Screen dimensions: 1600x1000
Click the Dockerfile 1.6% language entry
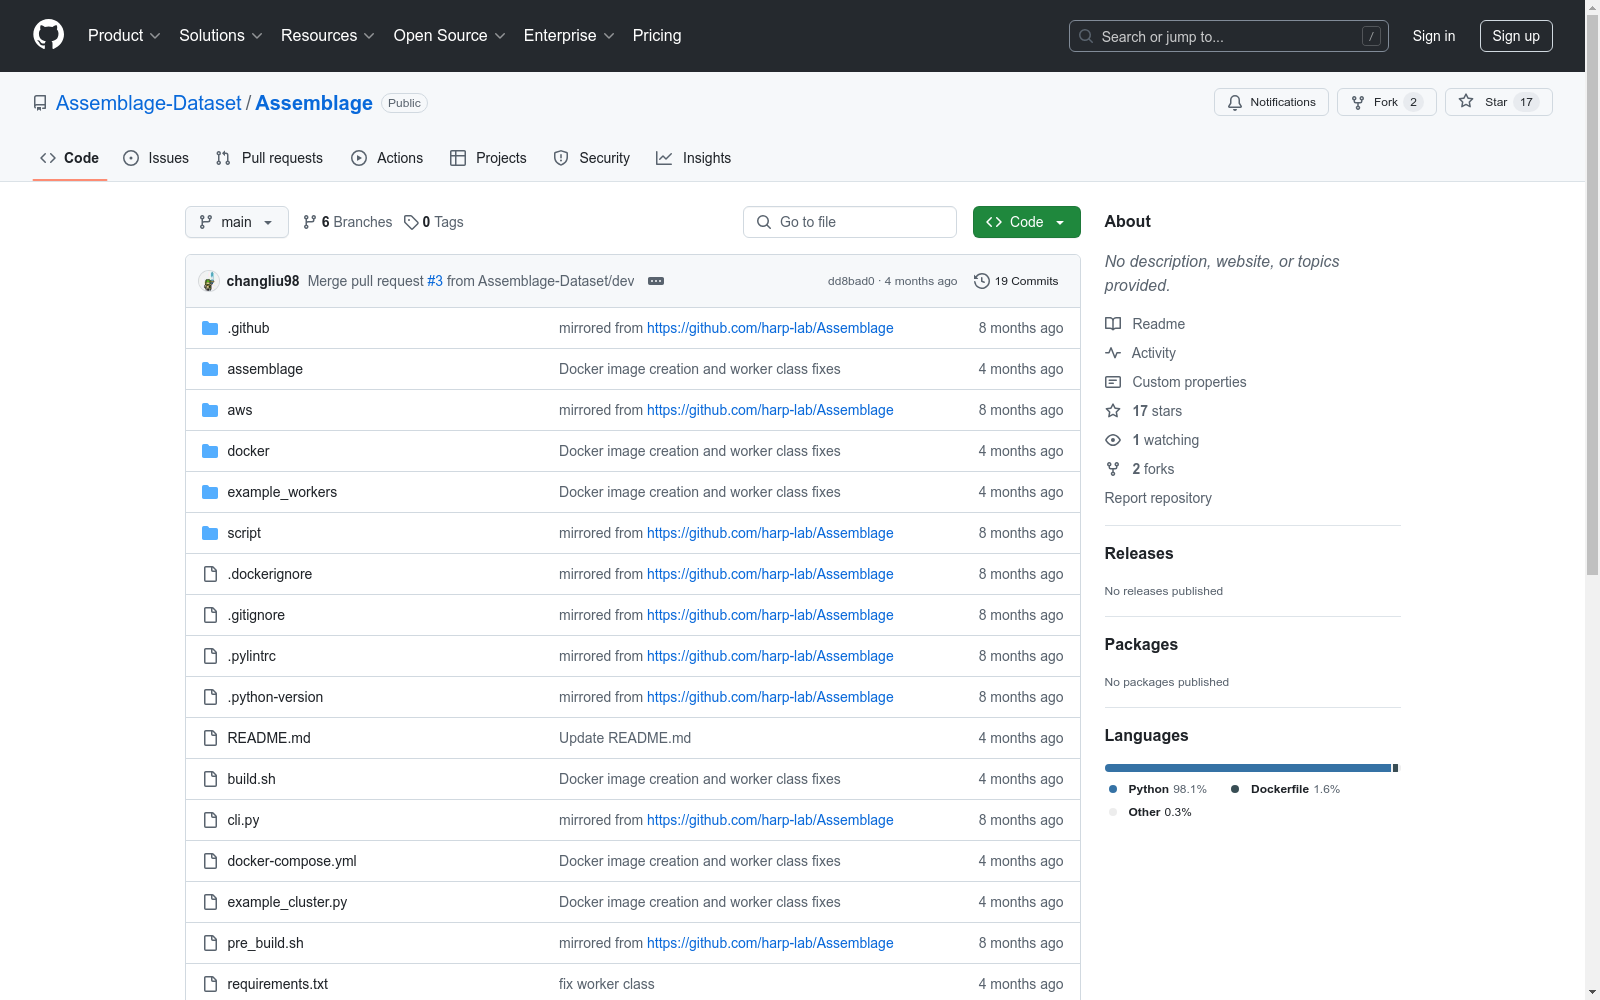point(1285,789)
